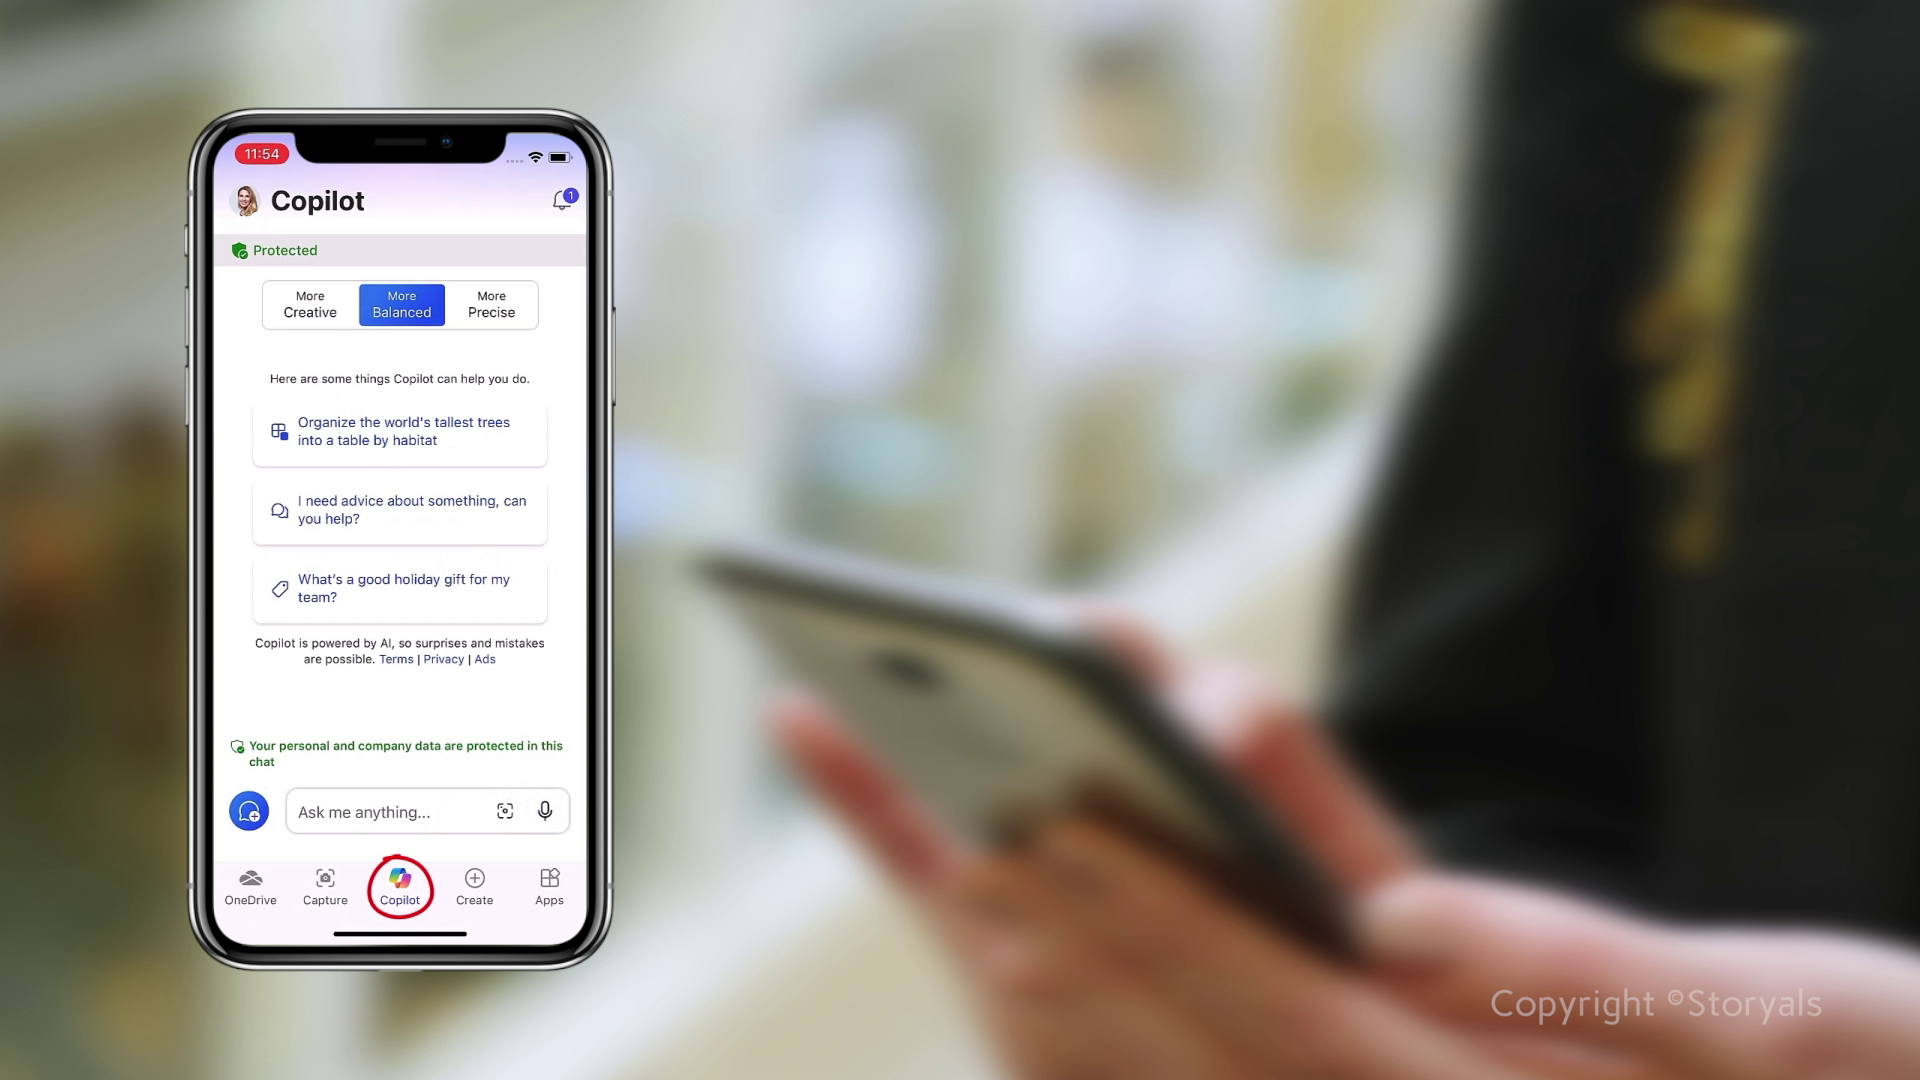
Task: Tap the camera/image scan icon
Action: 505,811
